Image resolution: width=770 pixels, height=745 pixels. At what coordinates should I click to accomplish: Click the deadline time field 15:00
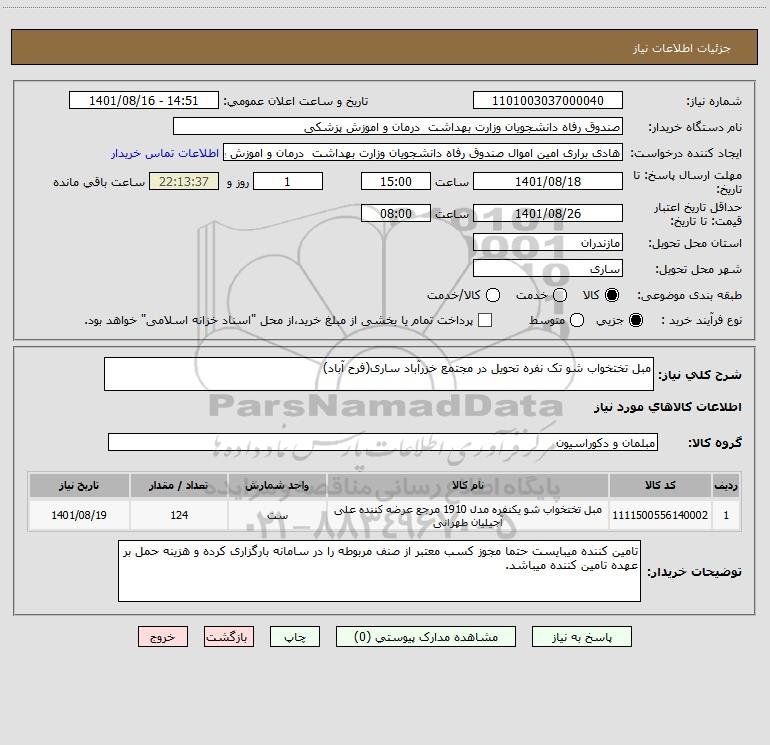[396, 181]
